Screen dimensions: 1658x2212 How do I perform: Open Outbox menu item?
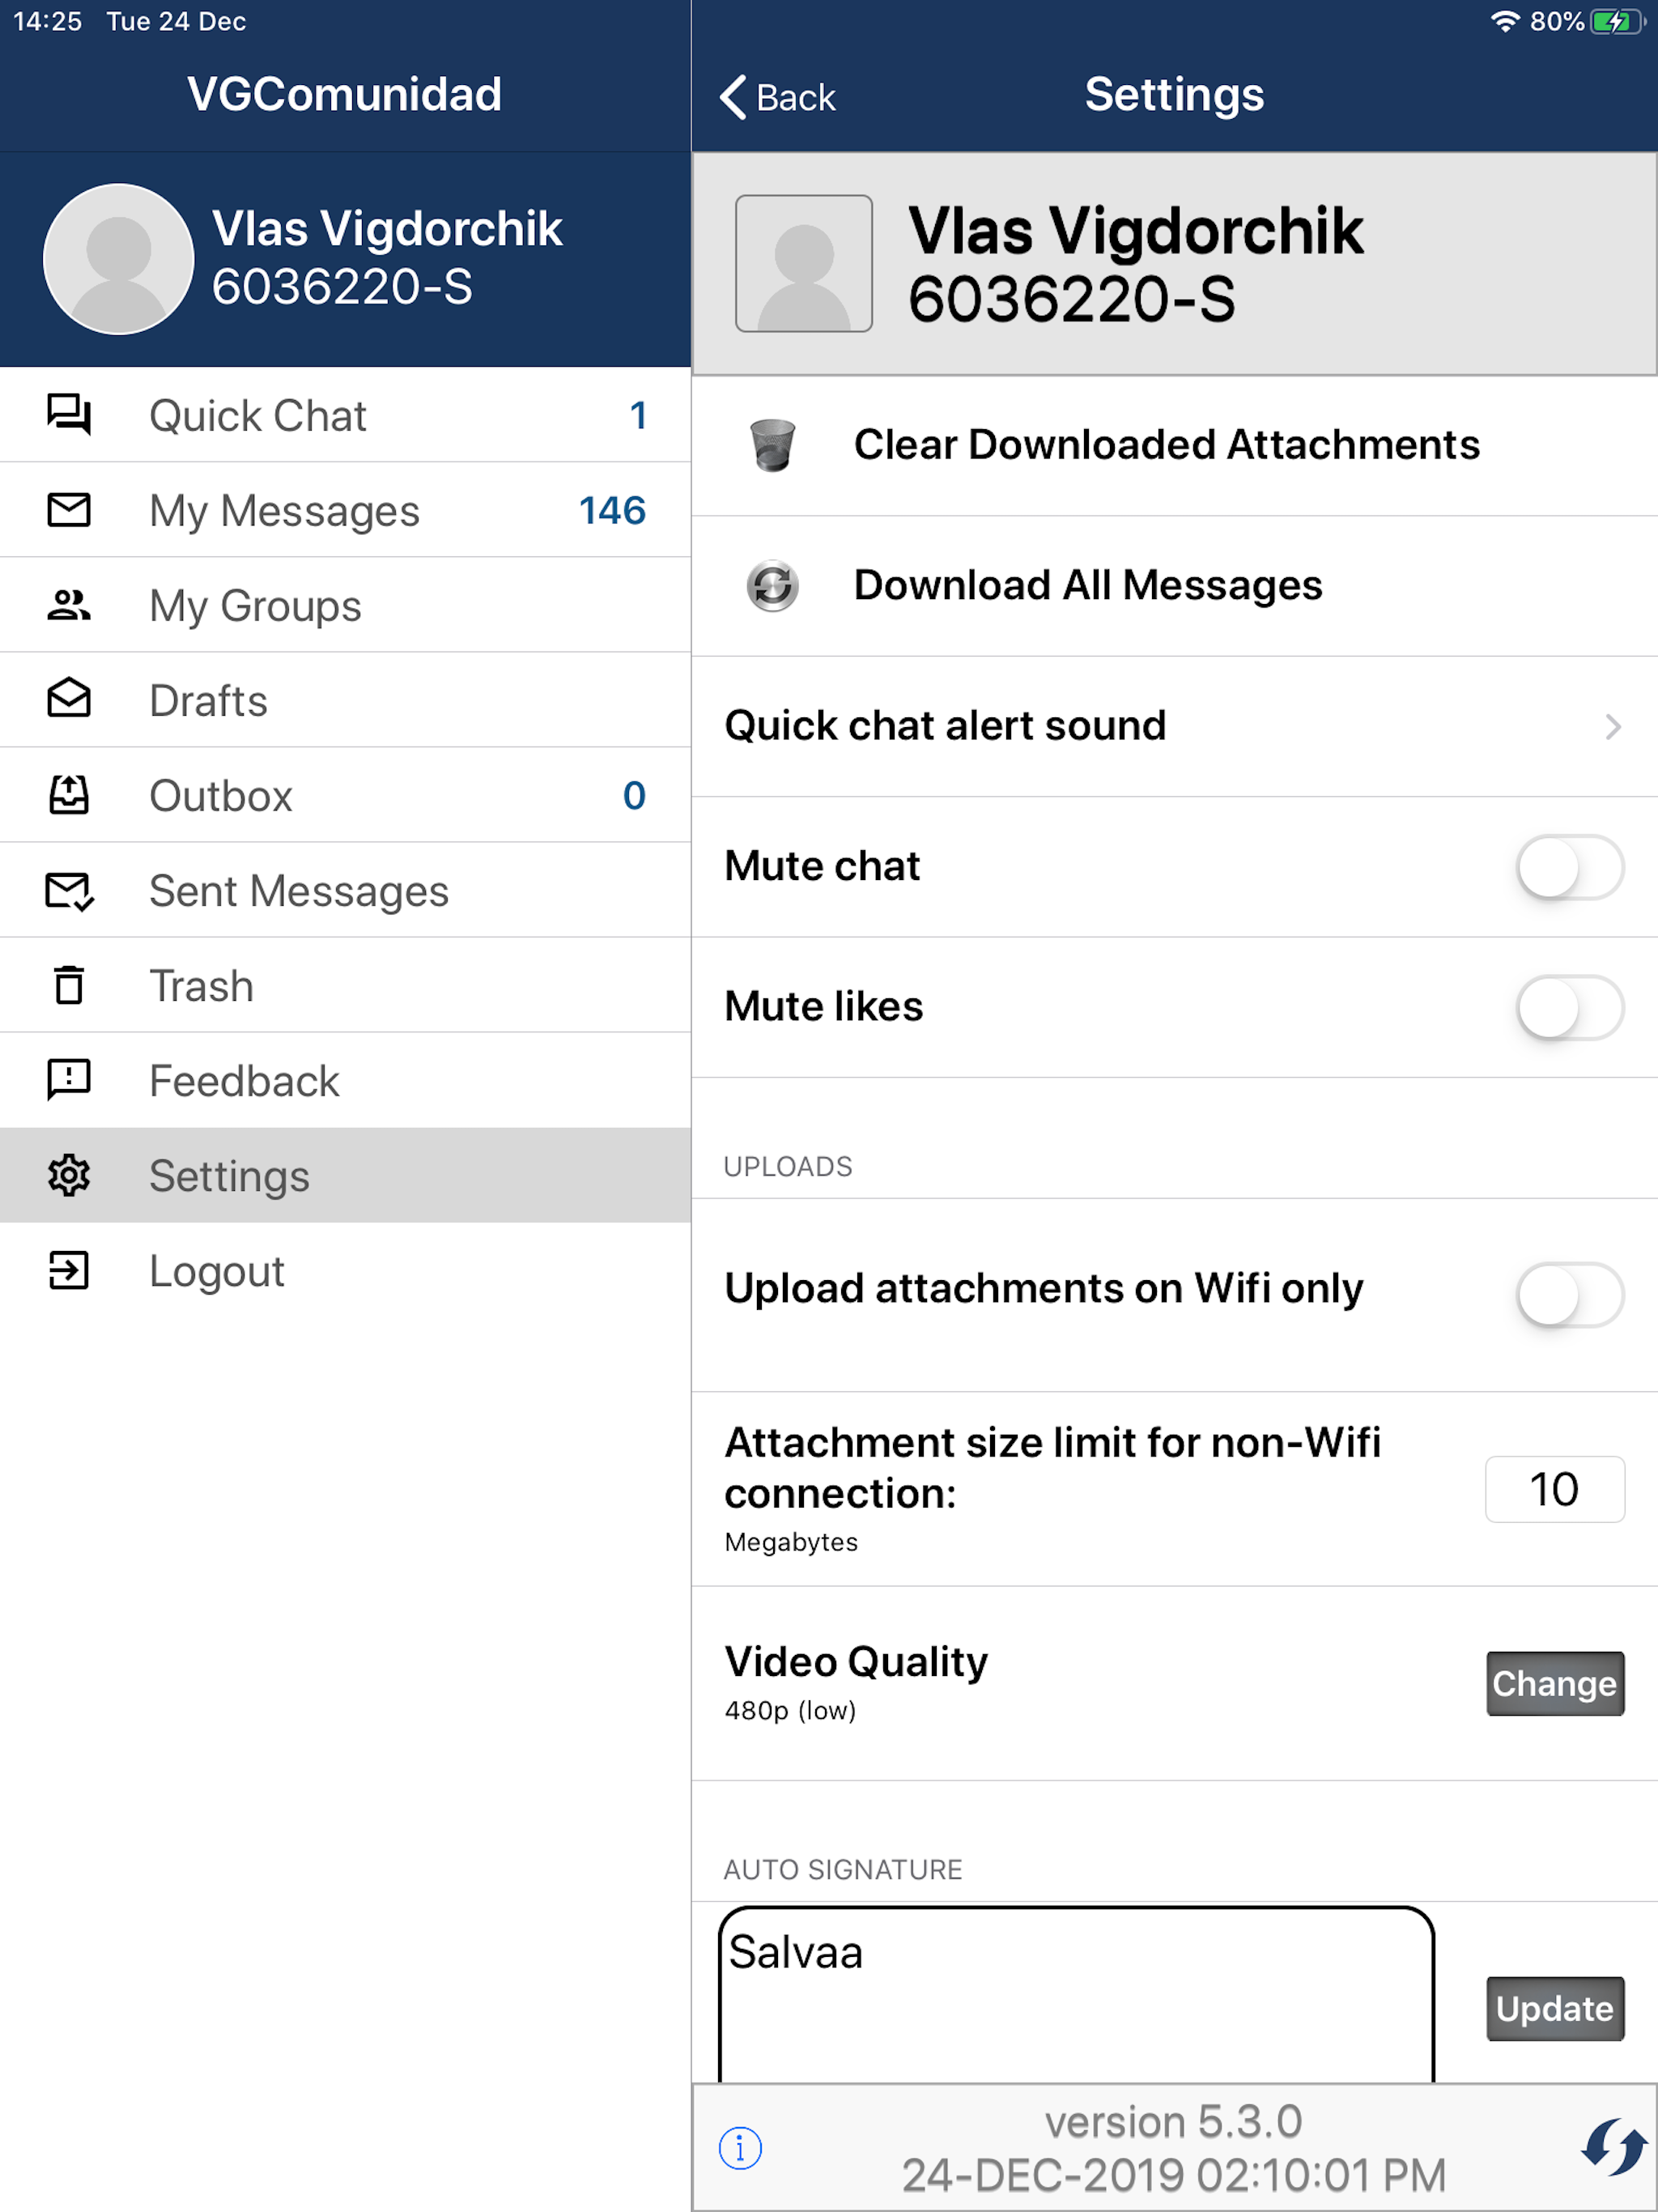pos(345,795)
